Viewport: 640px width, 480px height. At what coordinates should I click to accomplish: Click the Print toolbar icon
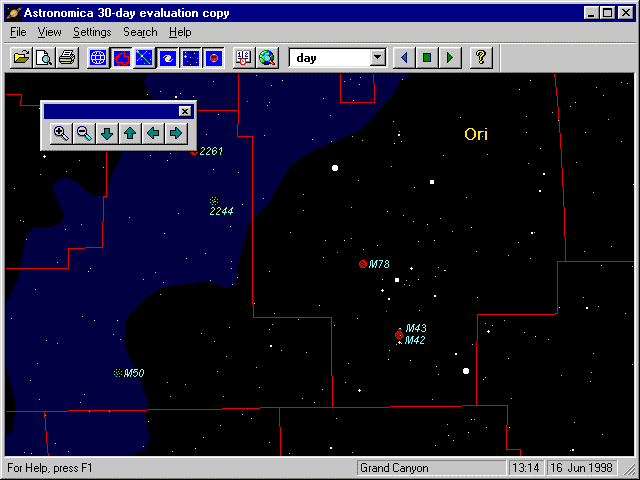click(66, 58)
